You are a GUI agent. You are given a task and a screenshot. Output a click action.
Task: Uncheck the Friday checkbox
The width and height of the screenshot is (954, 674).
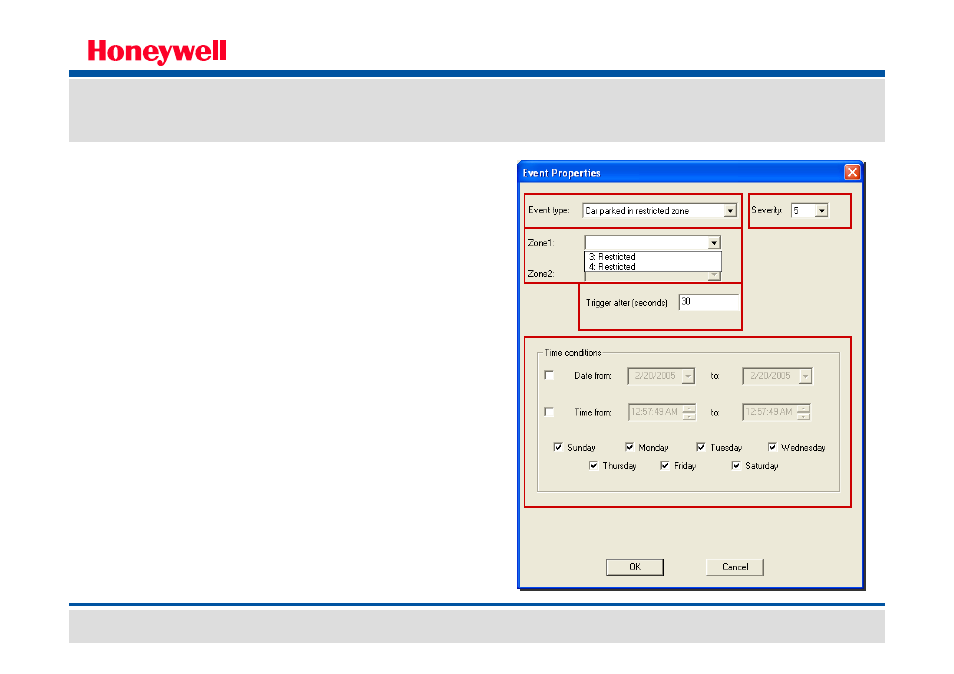point(665,465)
